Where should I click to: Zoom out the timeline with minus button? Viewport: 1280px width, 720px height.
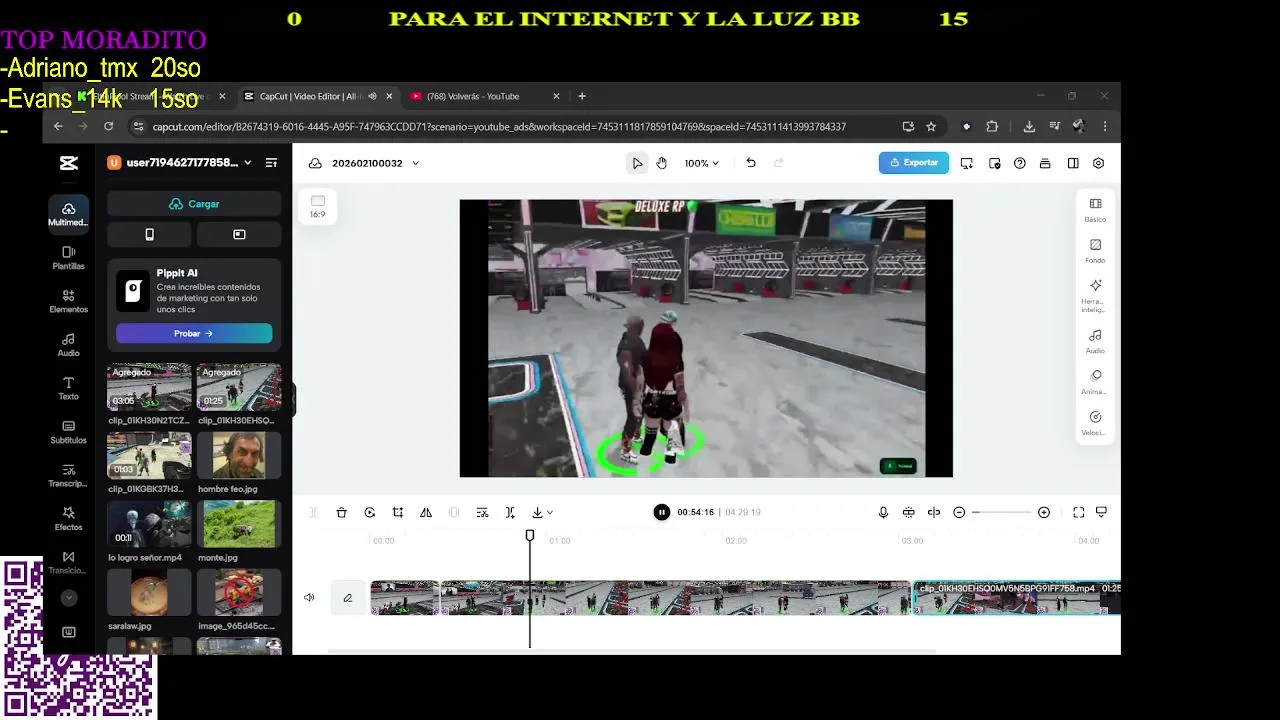point(959,513)
